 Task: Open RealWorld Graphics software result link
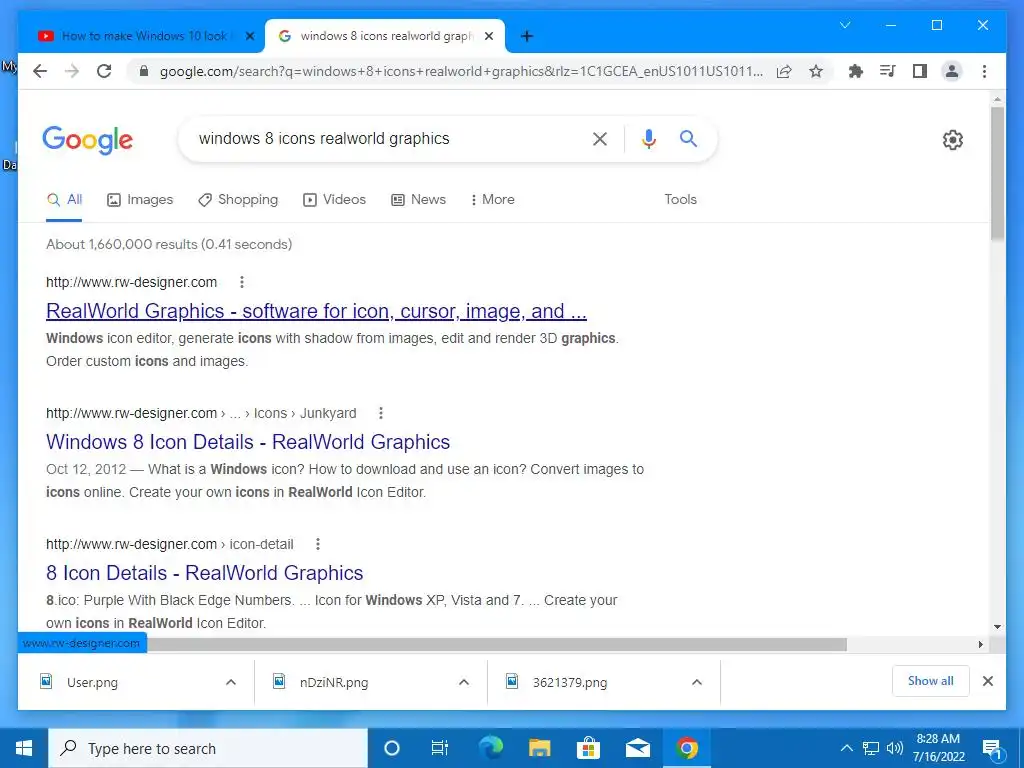pyautogui.click(x=316, y=312)
